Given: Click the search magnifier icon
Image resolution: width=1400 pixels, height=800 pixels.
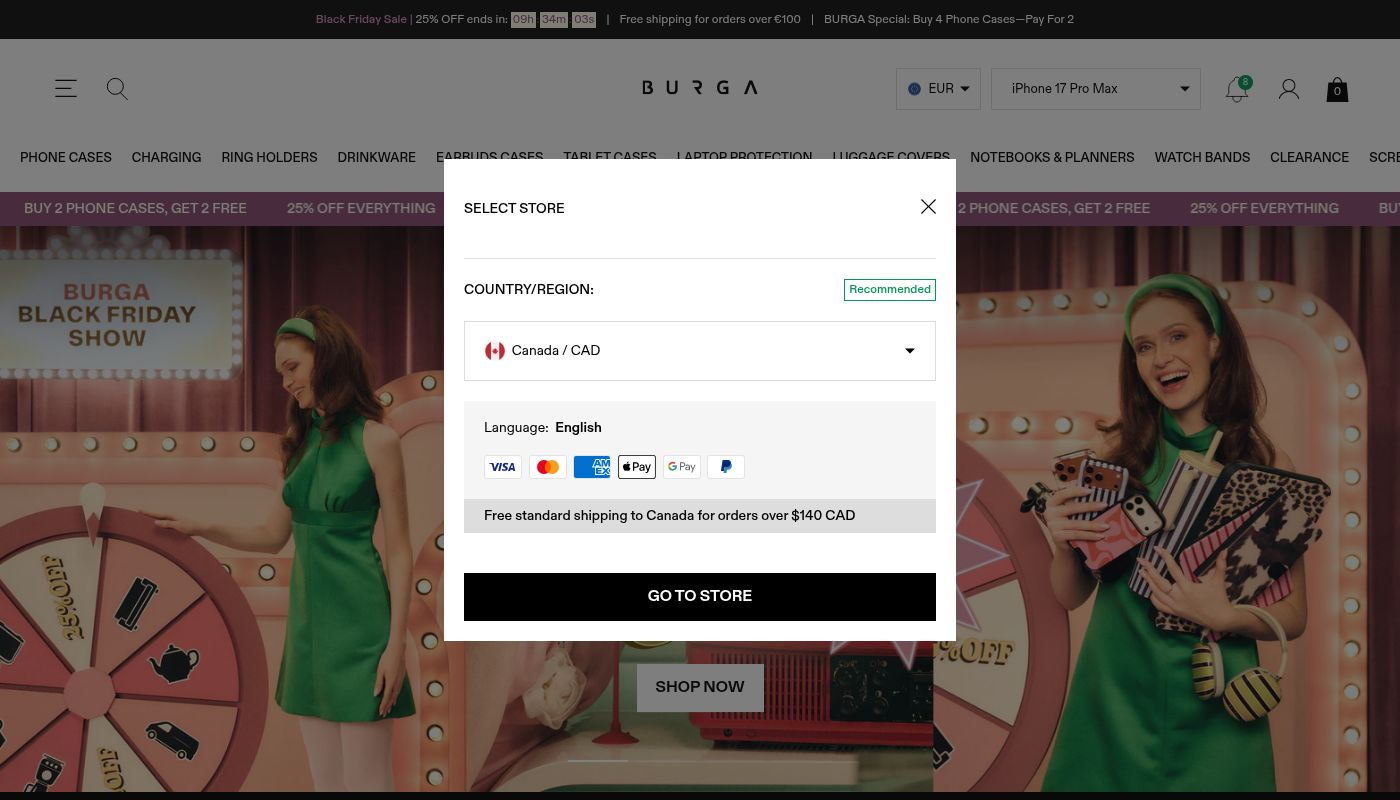Looking at the screenshot, I should click(117, 89).
